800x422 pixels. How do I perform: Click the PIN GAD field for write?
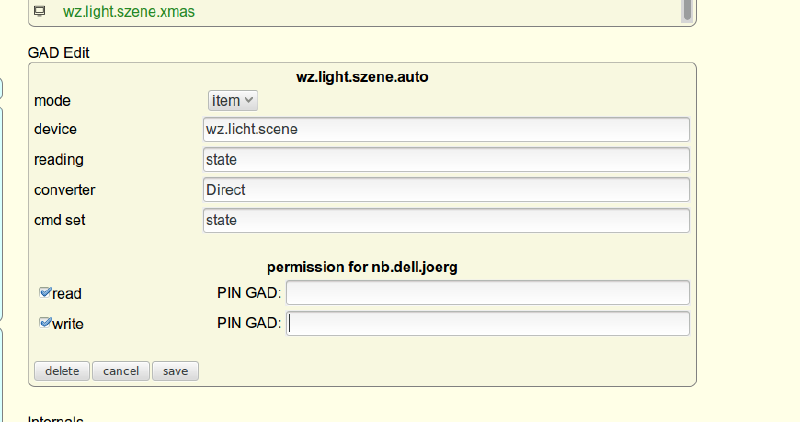click(x=488, y=323)
